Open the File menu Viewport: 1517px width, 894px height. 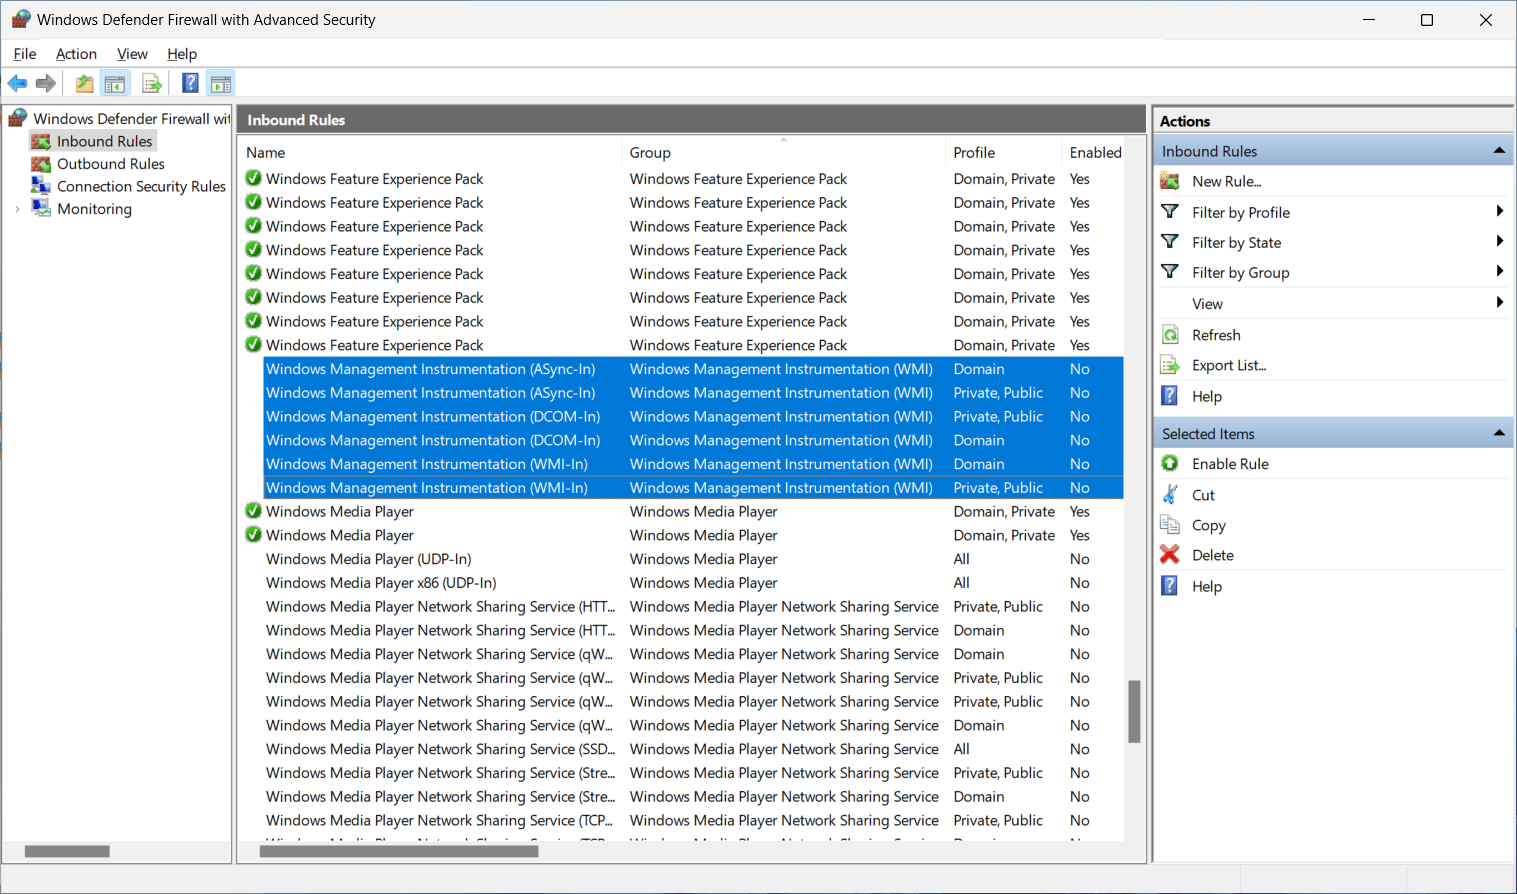[25, 54]
